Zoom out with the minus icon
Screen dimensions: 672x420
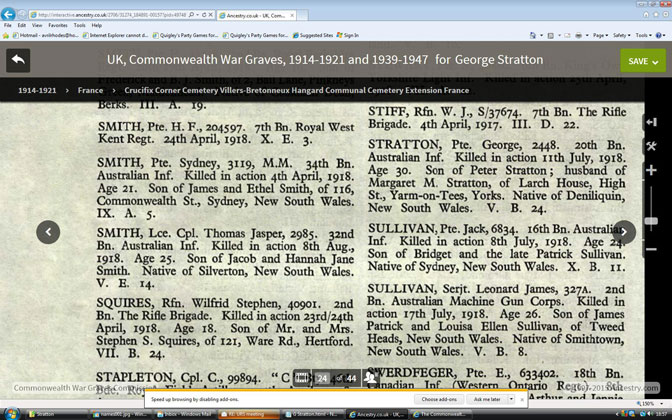tap(651, 249)
